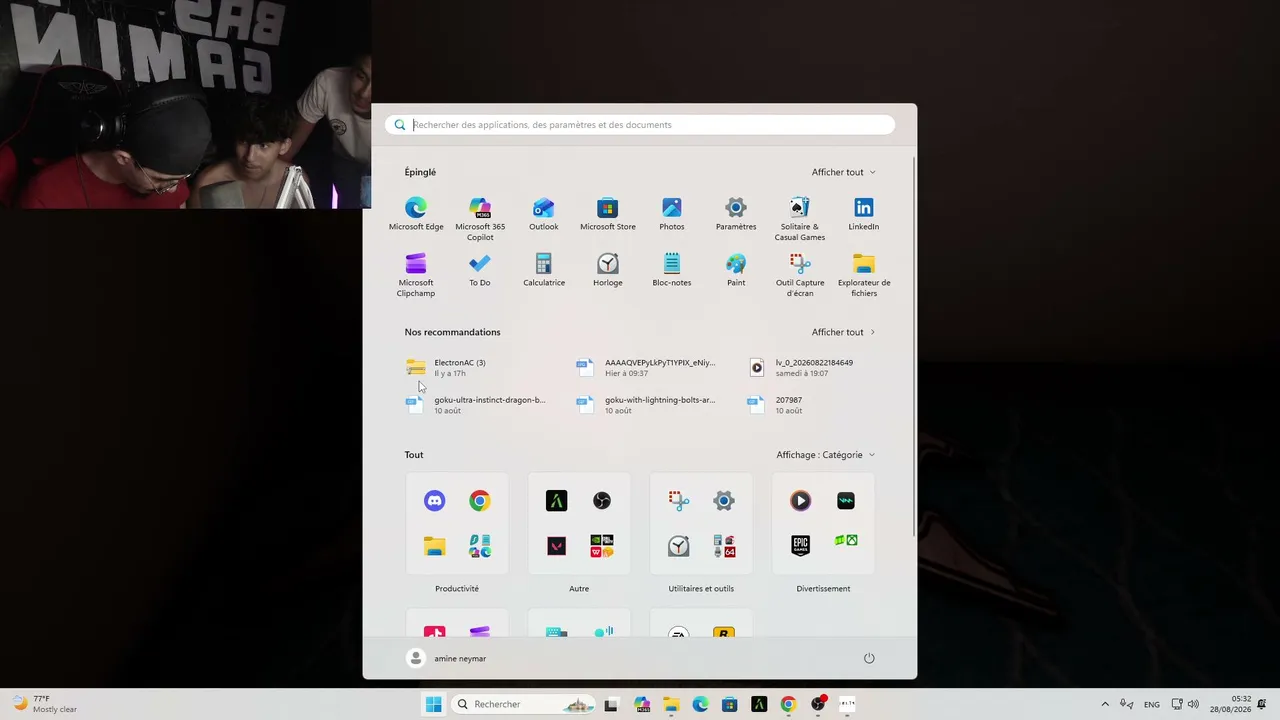The height and width of the screenshot is (720, 1280).
Task: Open OBS Studio from the taskbar
Action: [x=818, y=704]
